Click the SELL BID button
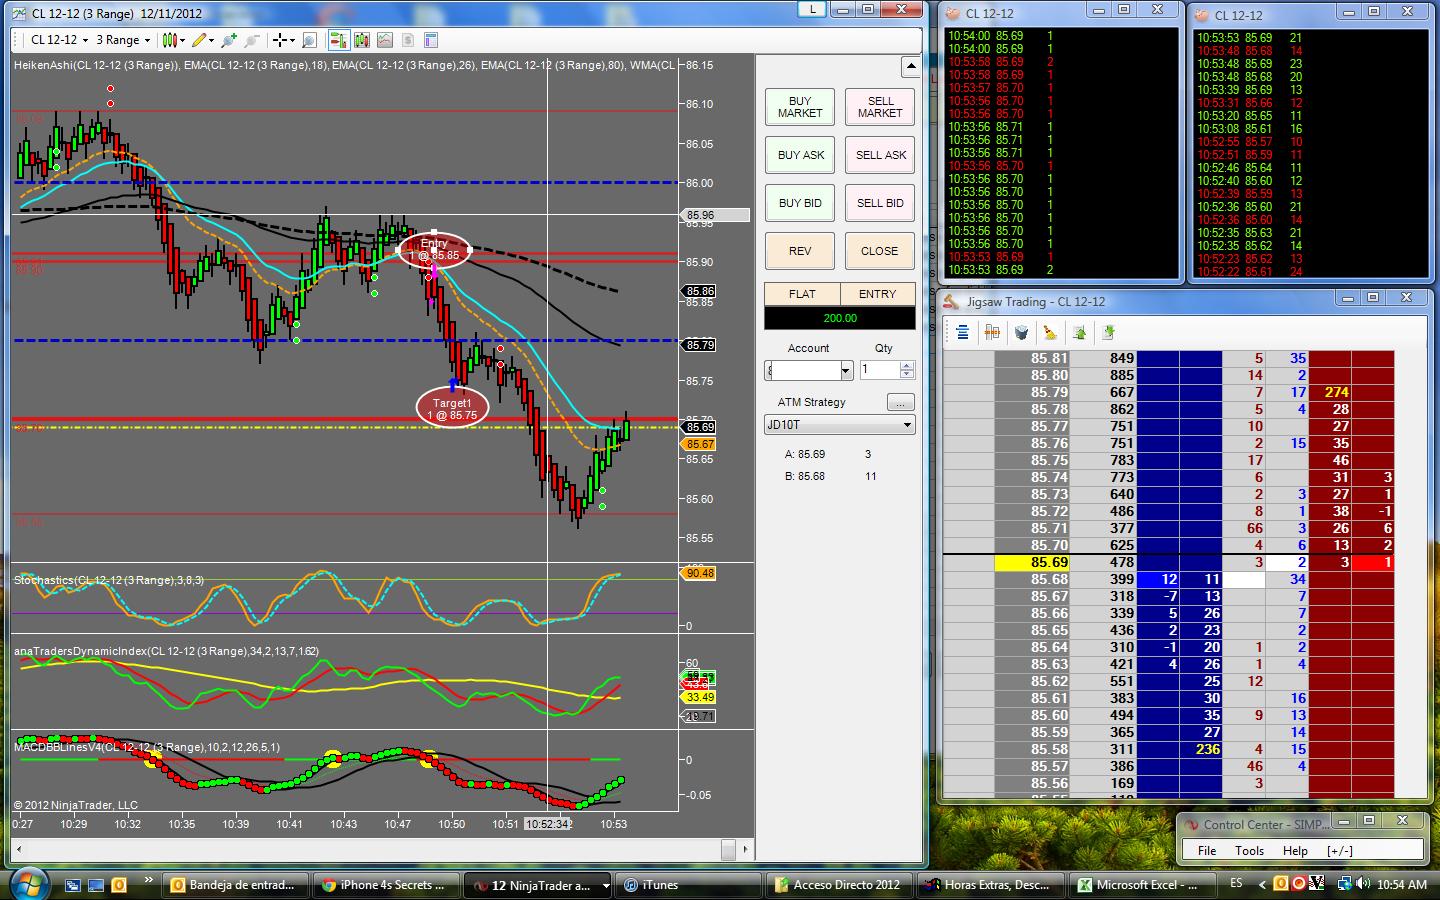This screenshot has width=1440, height=900. 880,203
